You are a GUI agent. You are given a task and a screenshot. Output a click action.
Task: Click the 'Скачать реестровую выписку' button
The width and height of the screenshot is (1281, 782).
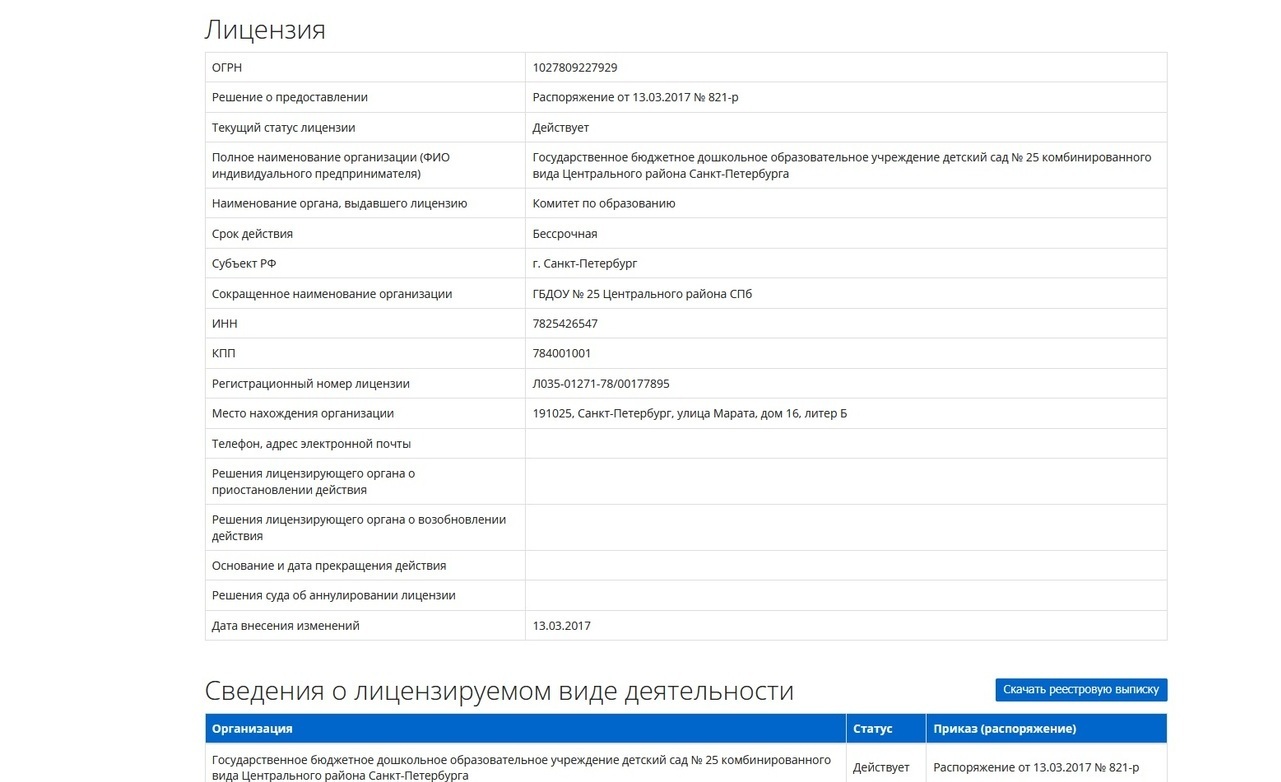click(x=1080, y=689)
